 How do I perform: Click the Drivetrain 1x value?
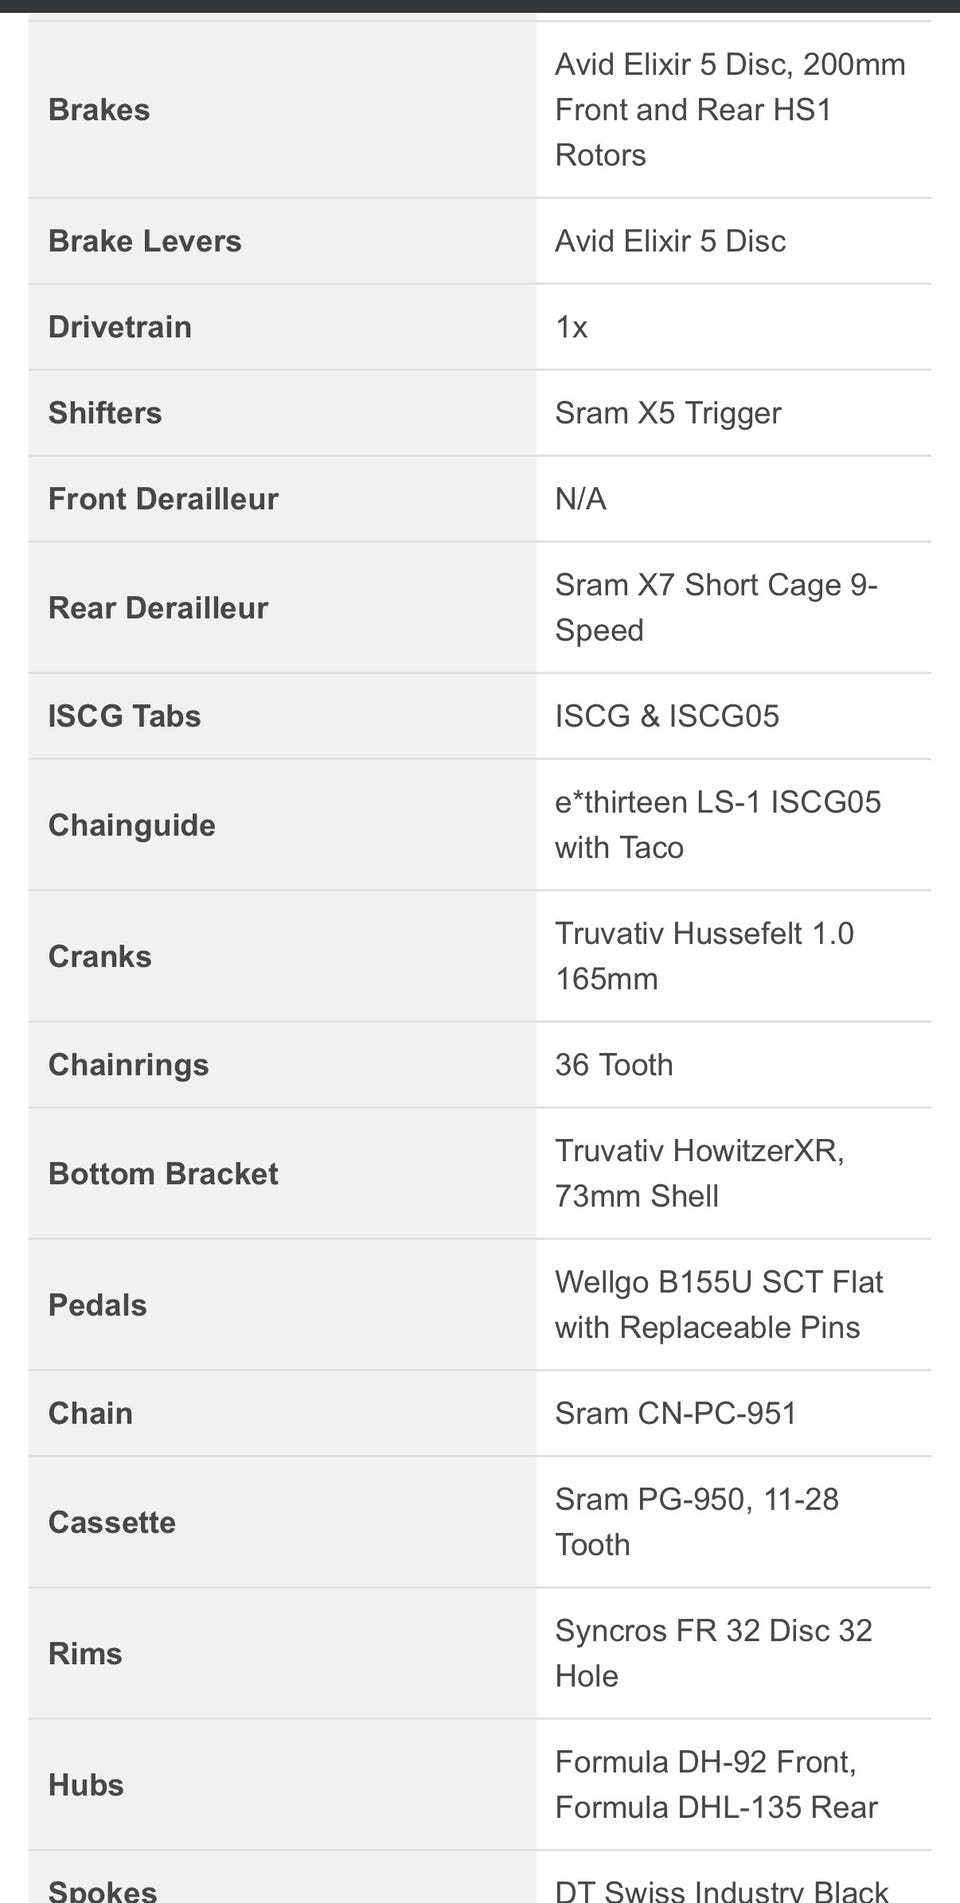tap(571, 327)
